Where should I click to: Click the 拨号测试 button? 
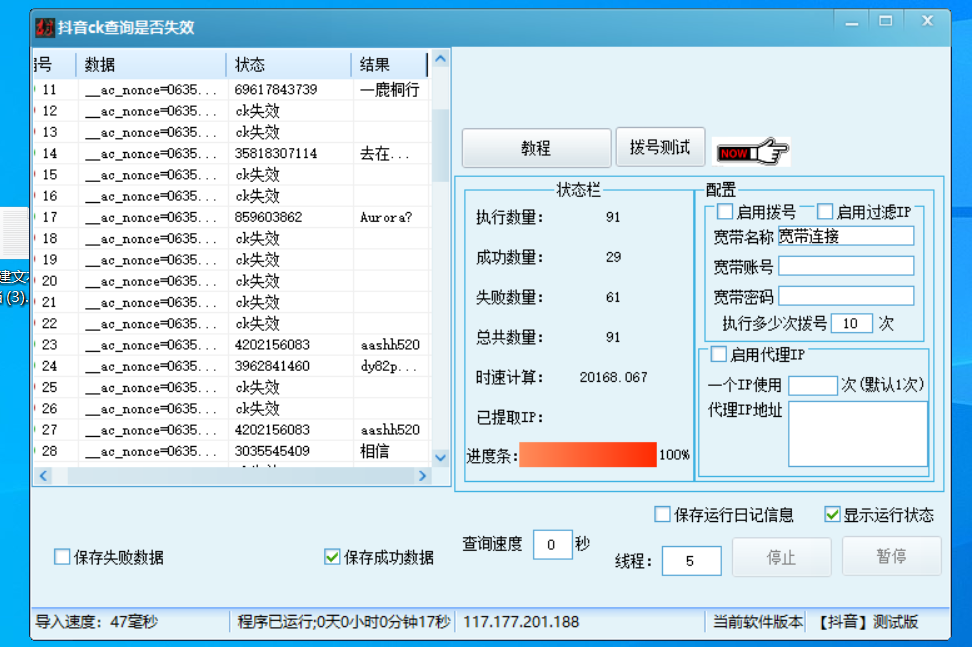pyautogui.click(x=660, y=147)
